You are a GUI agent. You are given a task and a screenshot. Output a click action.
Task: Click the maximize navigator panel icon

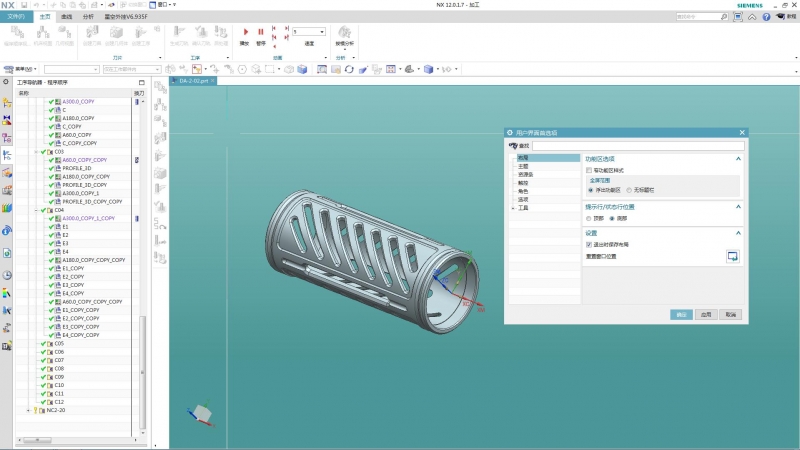141,82
